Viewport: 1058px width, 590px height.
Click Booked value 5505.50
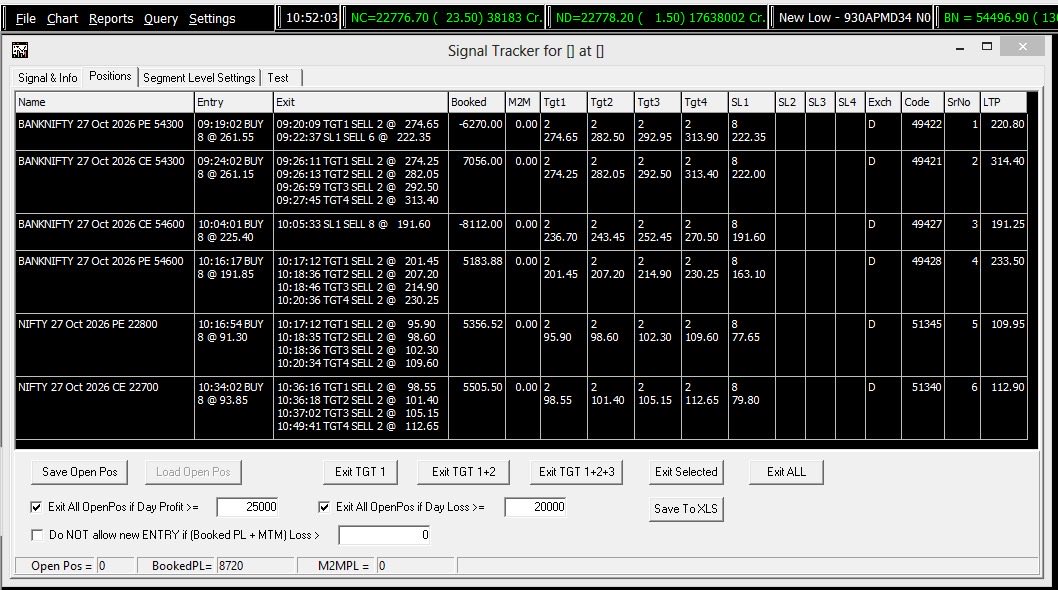(482, 387)
